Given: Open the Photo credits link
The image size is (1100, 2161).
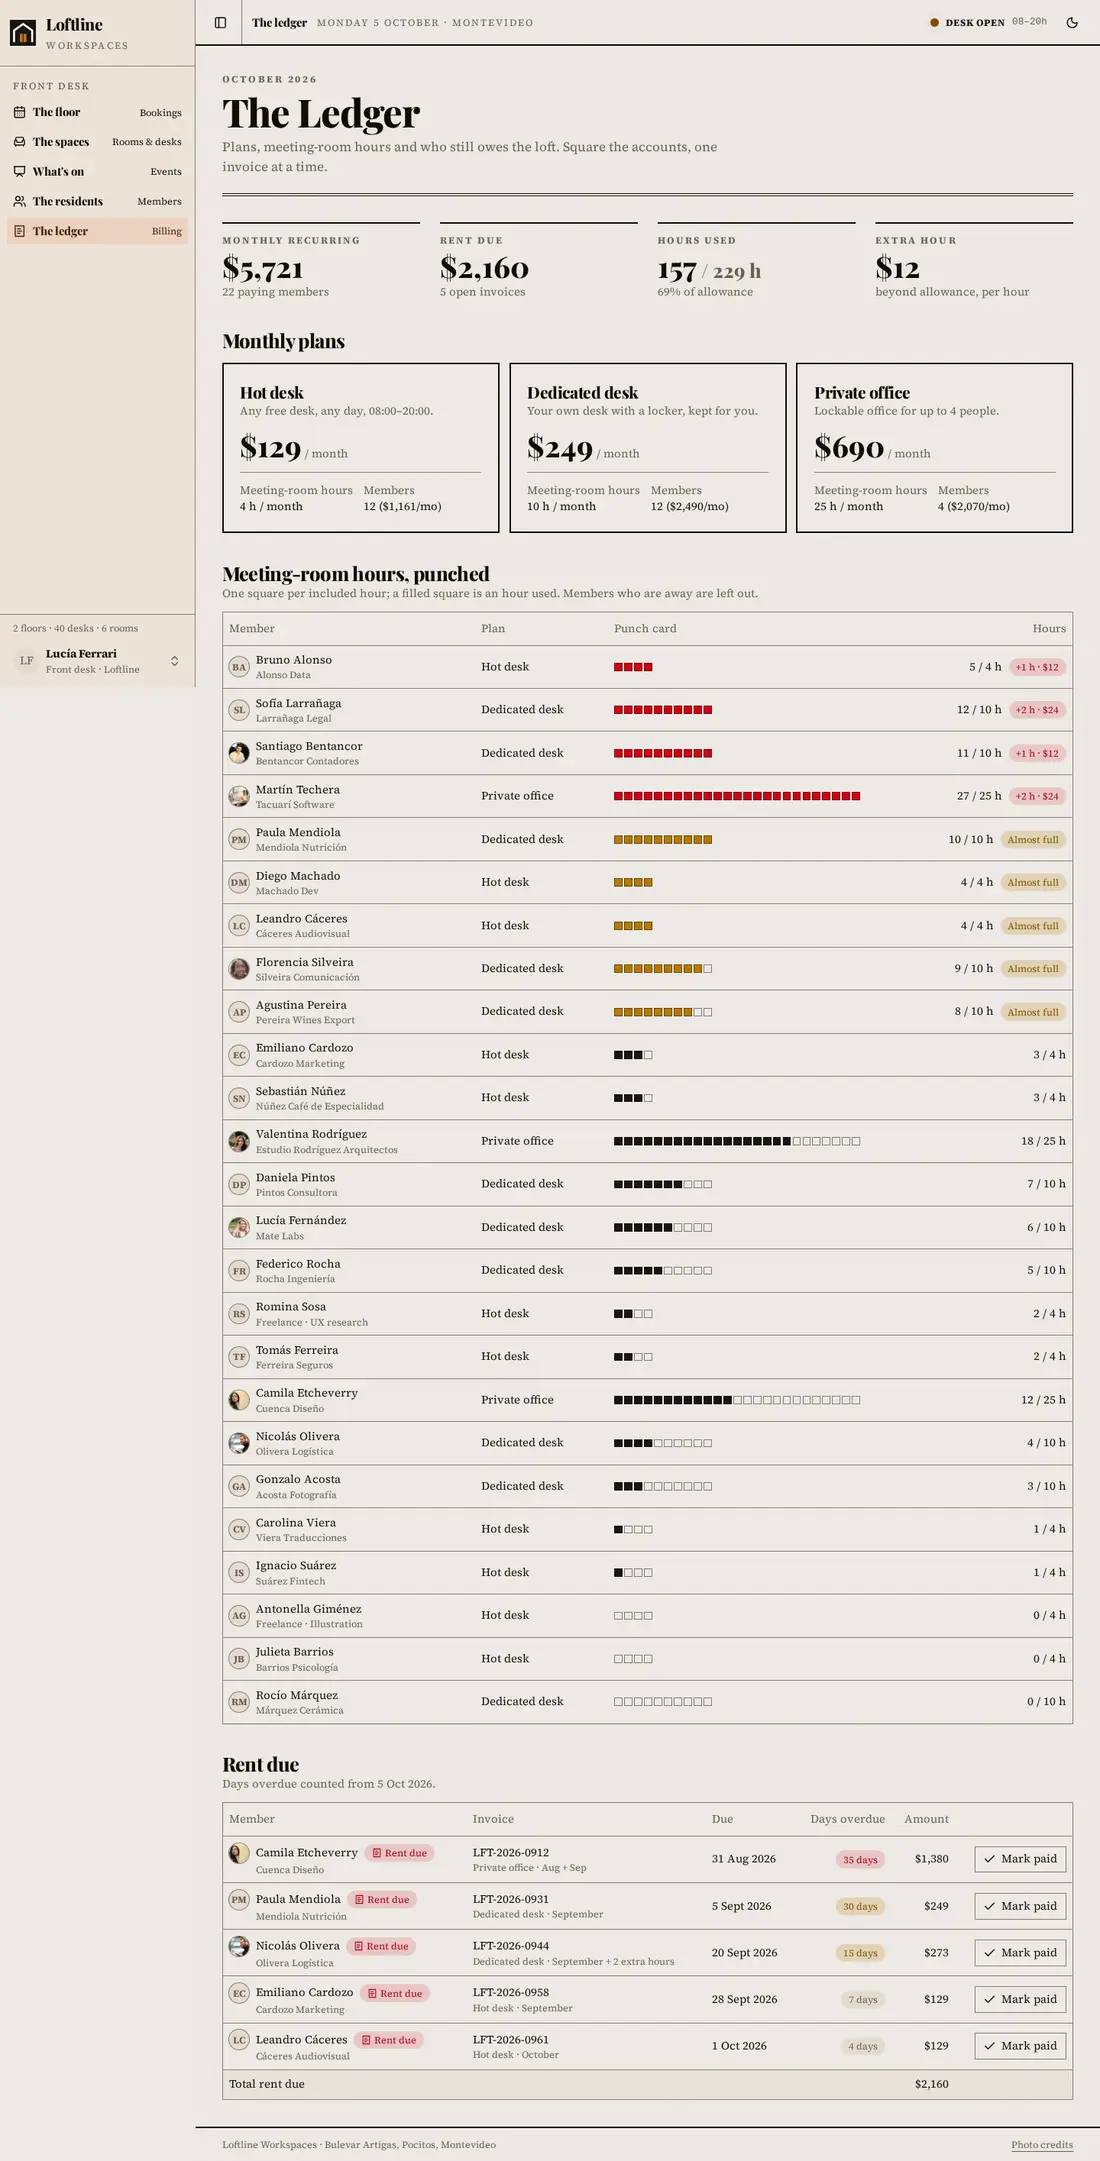Looking at the screenshot, I should (x=1042, y=2144).
